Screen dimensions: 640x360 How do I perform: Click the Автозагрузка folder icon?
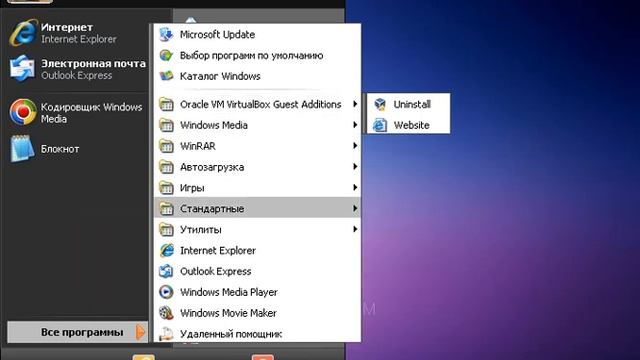pos(166,167)
